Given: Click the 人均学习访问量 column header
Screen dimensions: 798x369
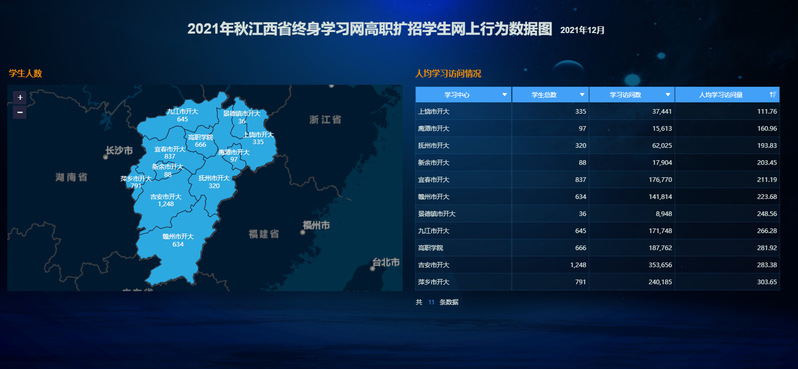Looking at the screenshot, I should [727, 95].
